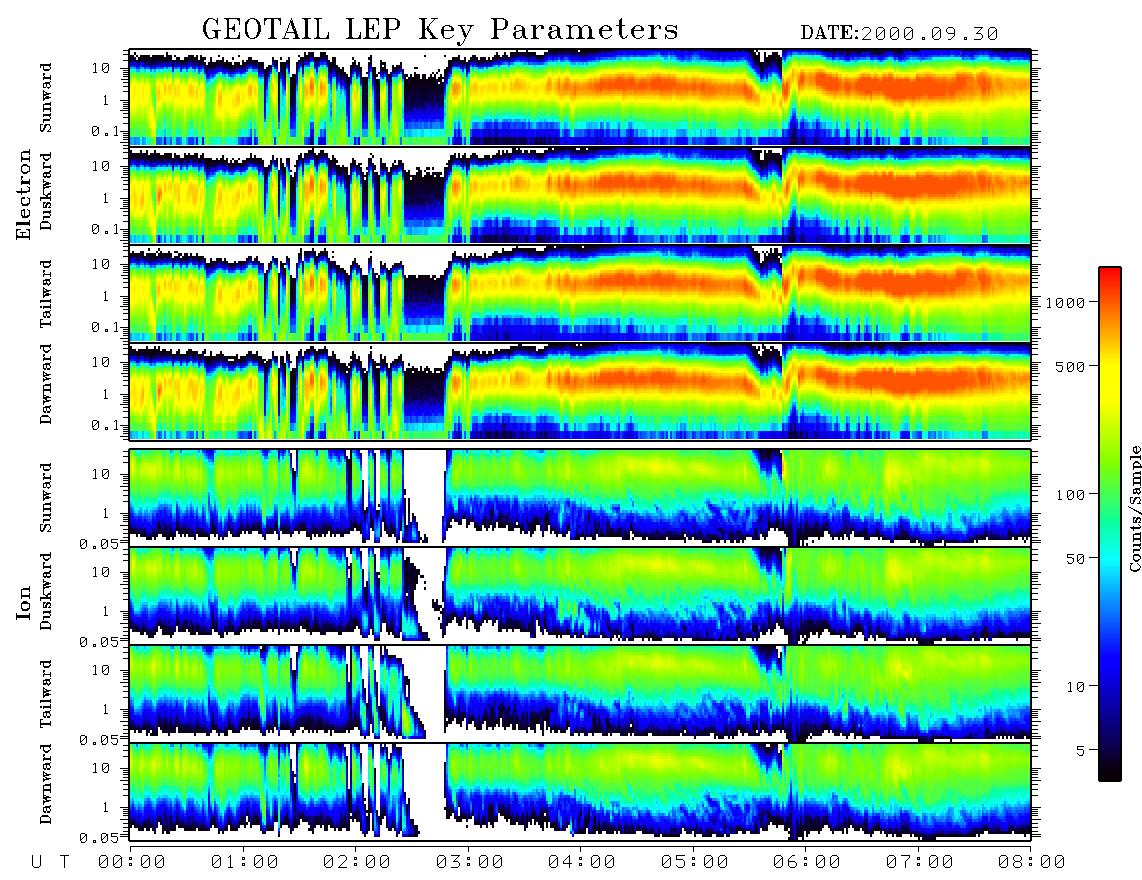Select the Electron "Sunward" axis label
Screen dimensions: 1142x880
(46, 98)
